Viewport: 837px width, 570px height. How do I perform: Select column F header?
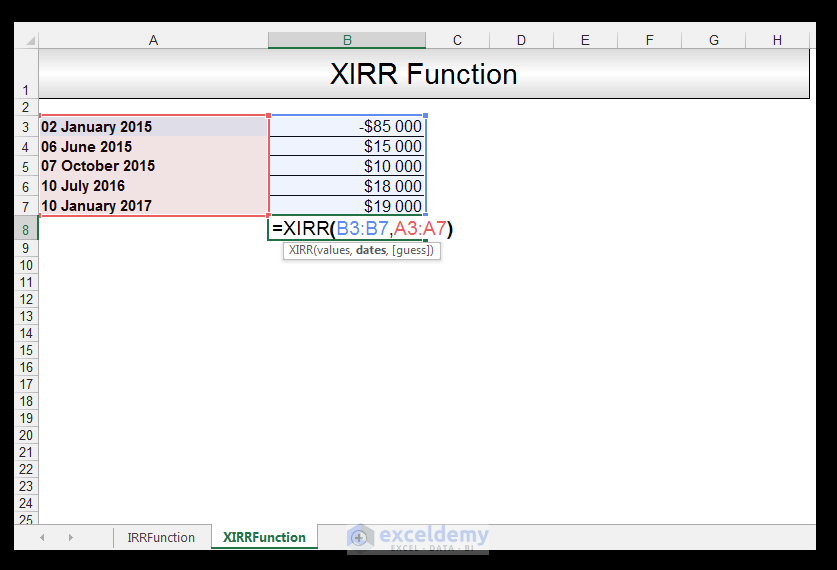coord(650,40)
